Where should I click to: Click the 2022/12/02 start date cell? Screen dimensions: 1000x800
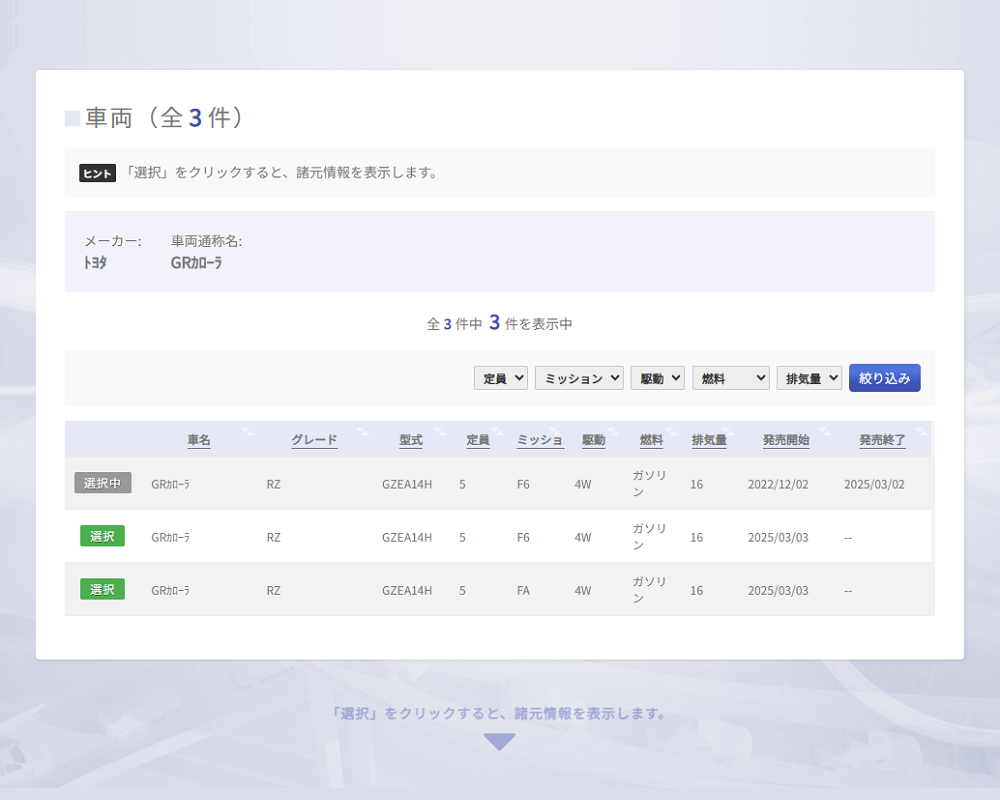(x=778, y=484)
